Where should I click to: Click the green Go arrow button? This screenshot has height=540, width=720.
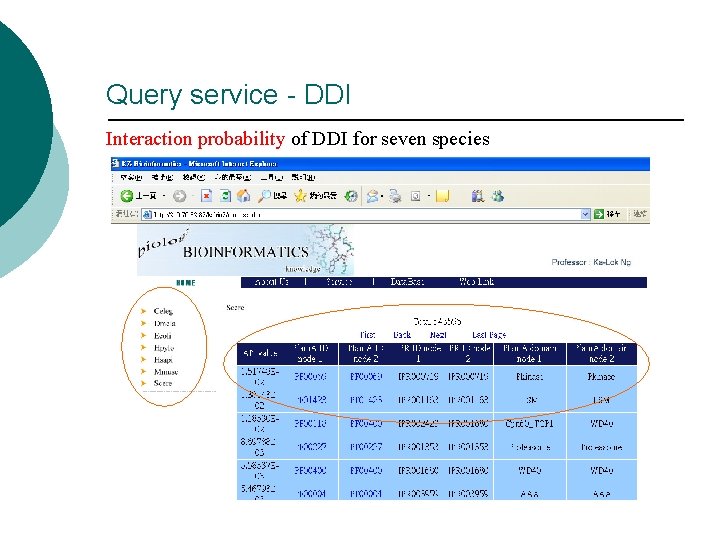[x=599, y=214]
